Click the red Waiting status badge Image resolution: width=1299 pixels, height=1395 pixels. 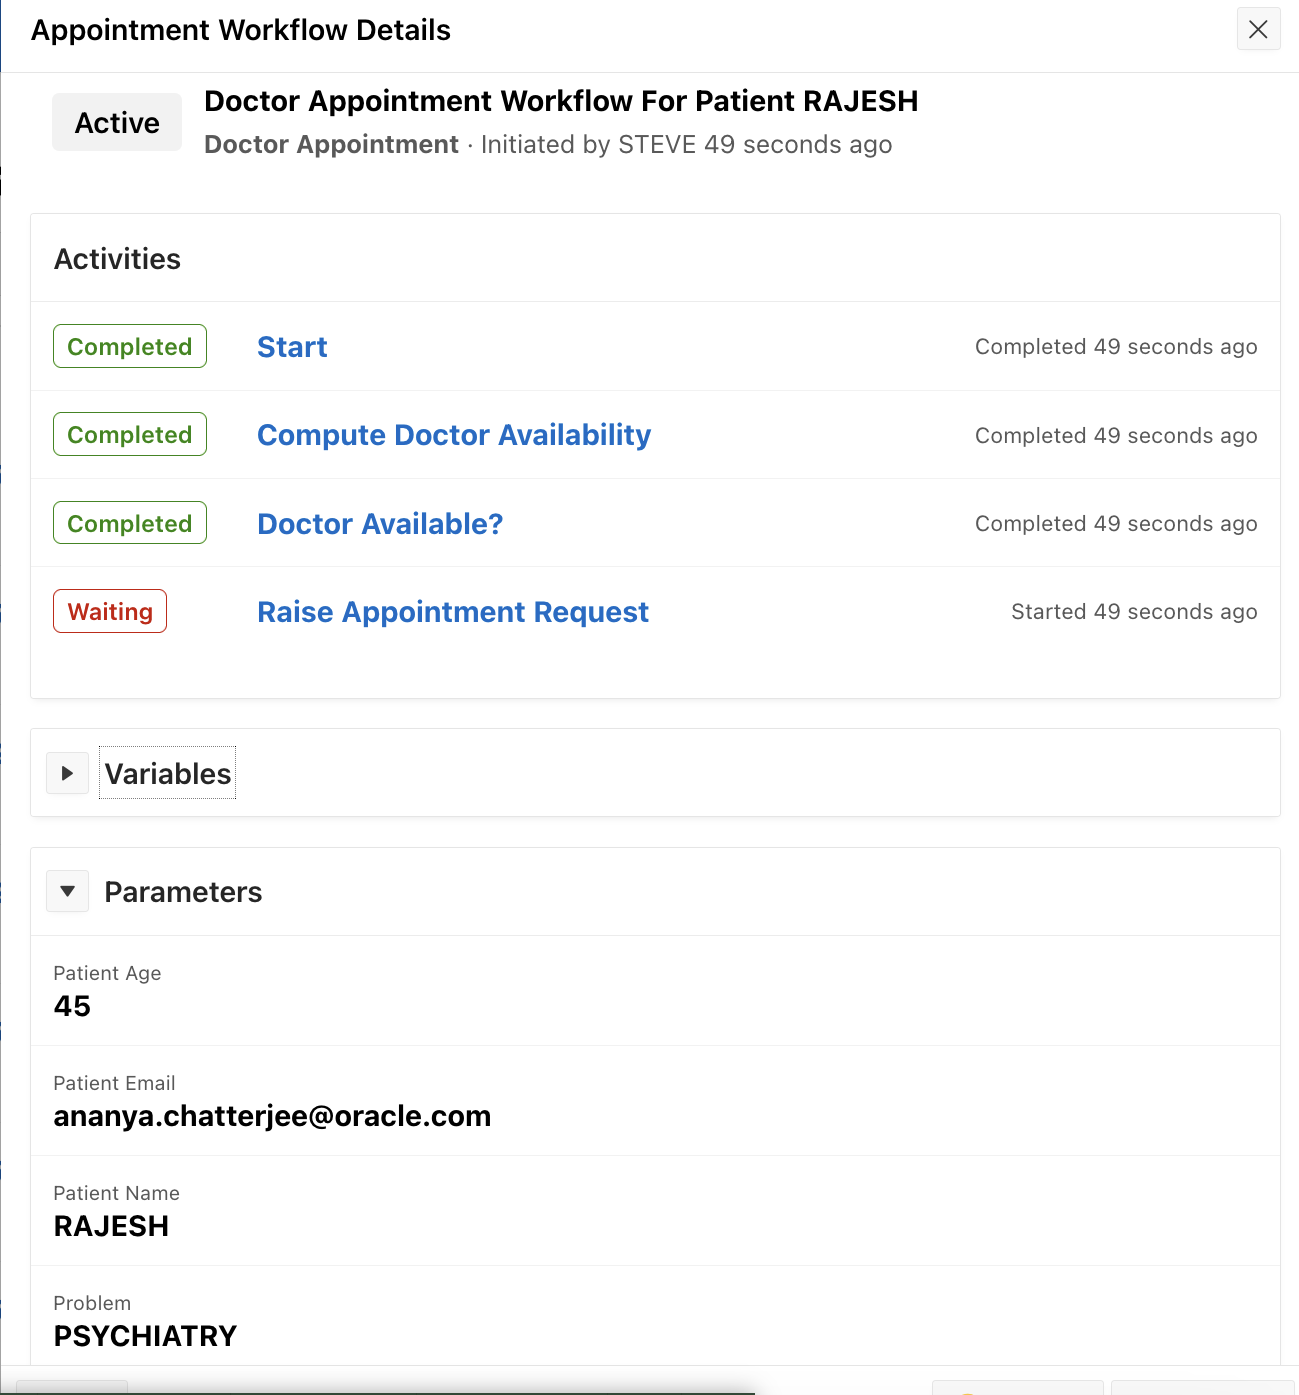pyautogui.click(x=110, y=611)
